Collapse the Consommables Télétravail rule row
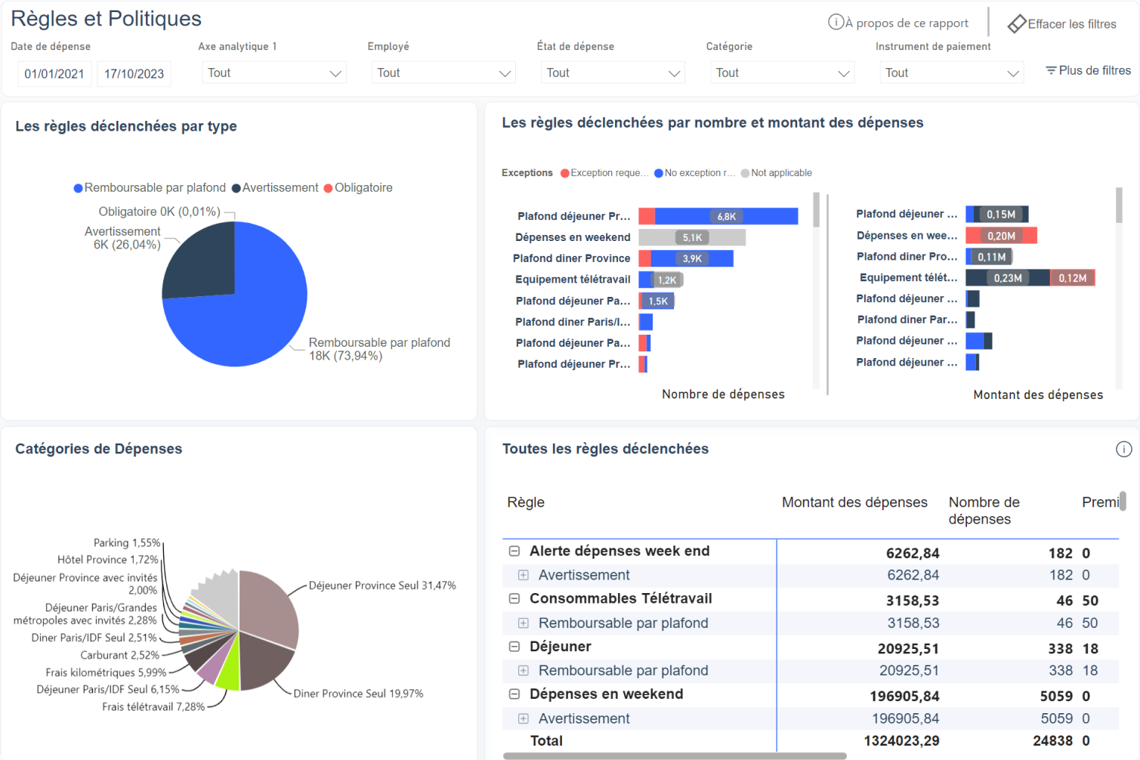The height and width of the screenshot is (760, 1140). [x=514, y=599]
